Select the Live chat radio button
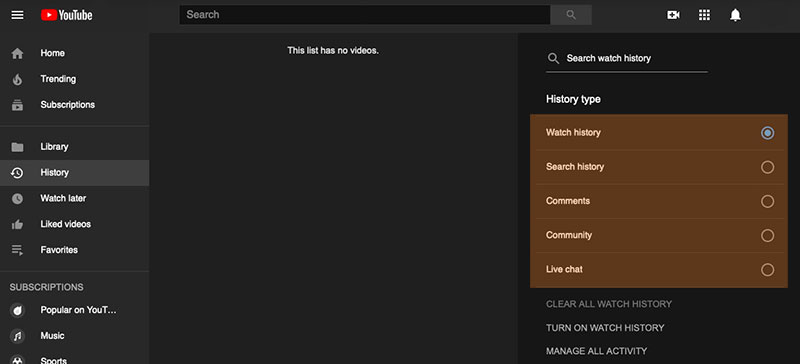 coord(767,270)
